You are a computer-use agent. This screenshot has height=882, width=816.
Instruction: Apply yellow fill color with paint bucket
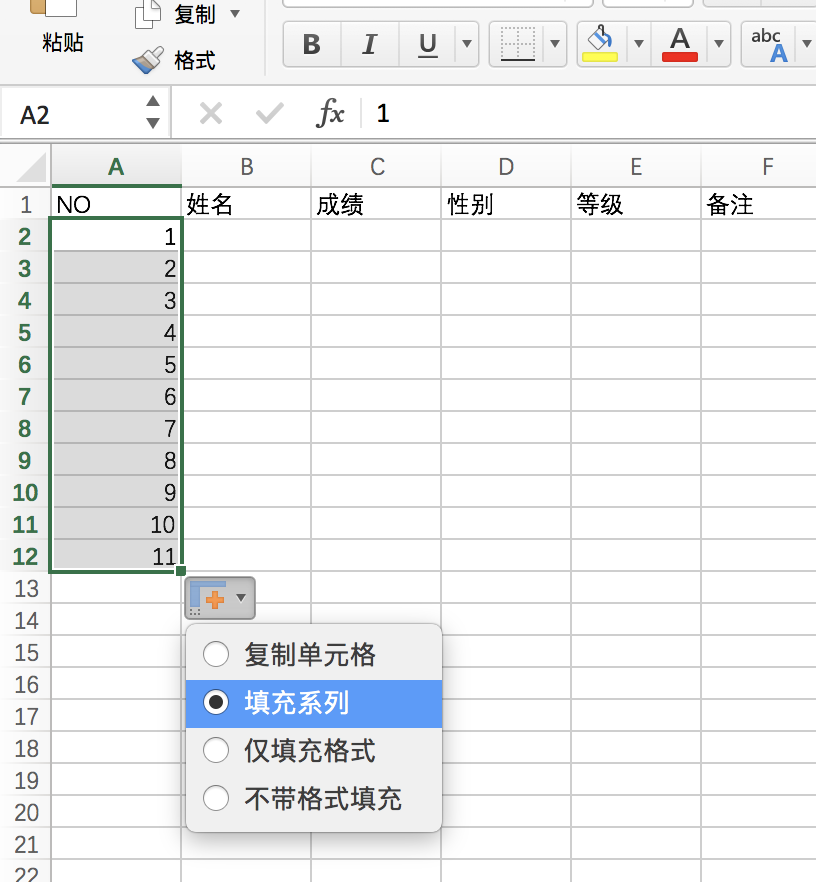point(600,44)
